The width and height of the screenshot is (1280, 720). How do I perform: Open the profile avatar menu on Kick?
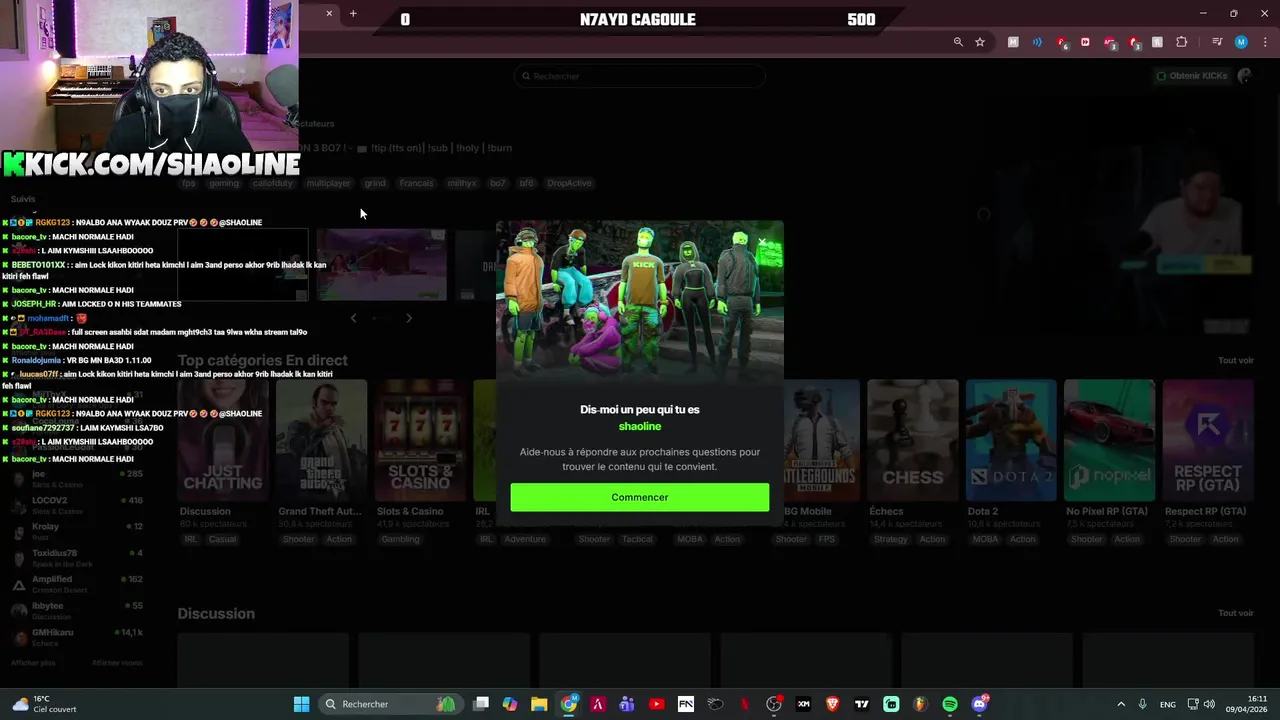pyautogui.click(x=1245, y=76)
